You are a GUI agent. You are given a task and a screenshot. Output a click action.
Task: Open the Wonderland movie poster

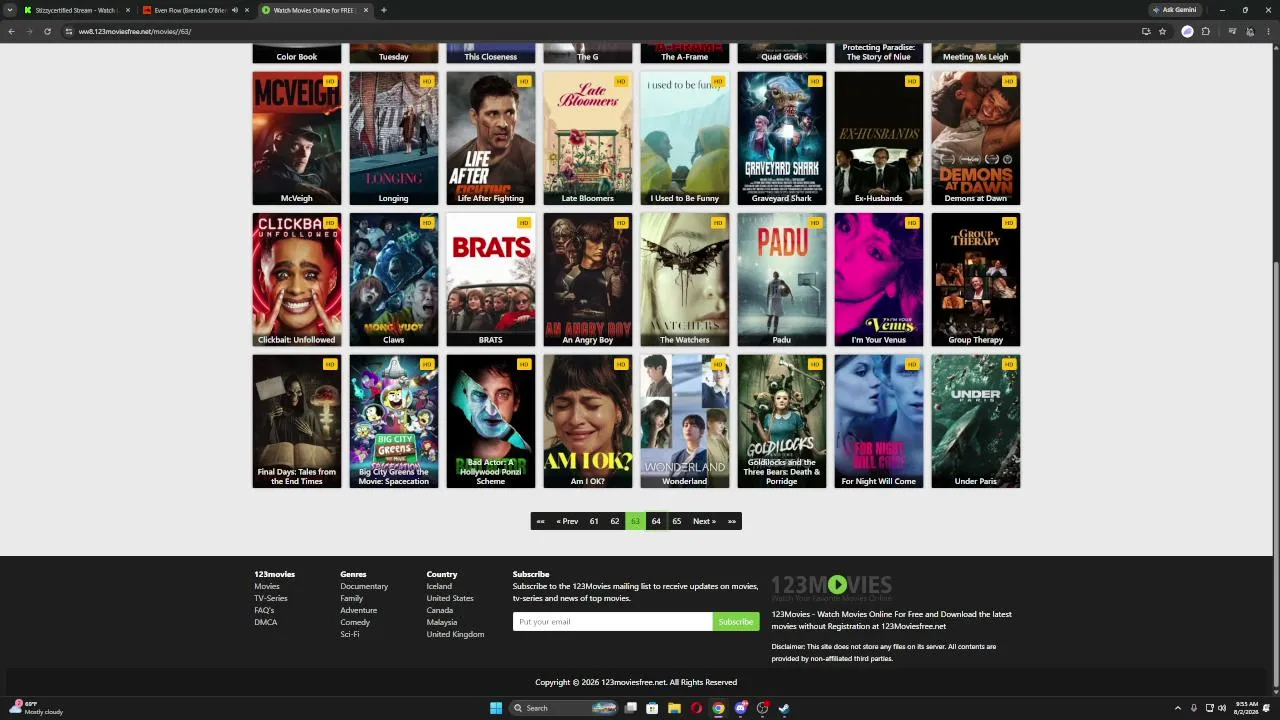(685, 421)
